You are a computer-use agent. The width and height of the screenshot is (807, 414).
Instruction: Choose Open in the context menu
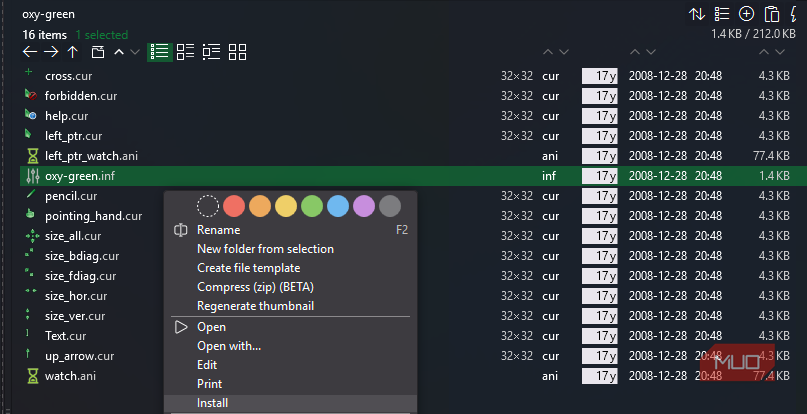click(291, 327)
